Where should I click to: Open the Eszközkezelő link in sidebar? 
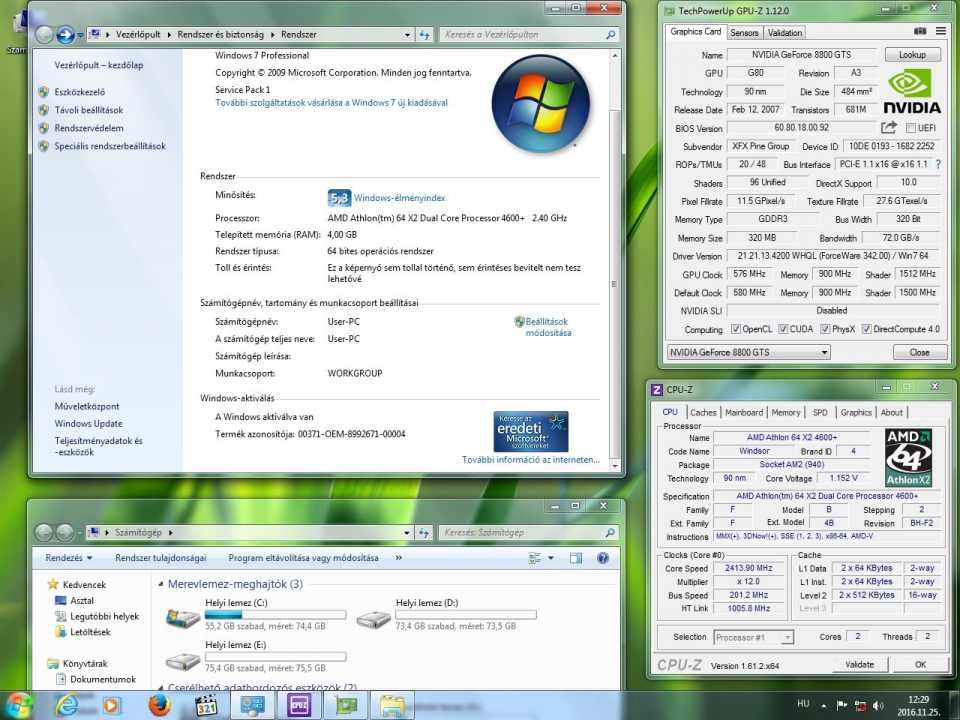click(82, 92)
